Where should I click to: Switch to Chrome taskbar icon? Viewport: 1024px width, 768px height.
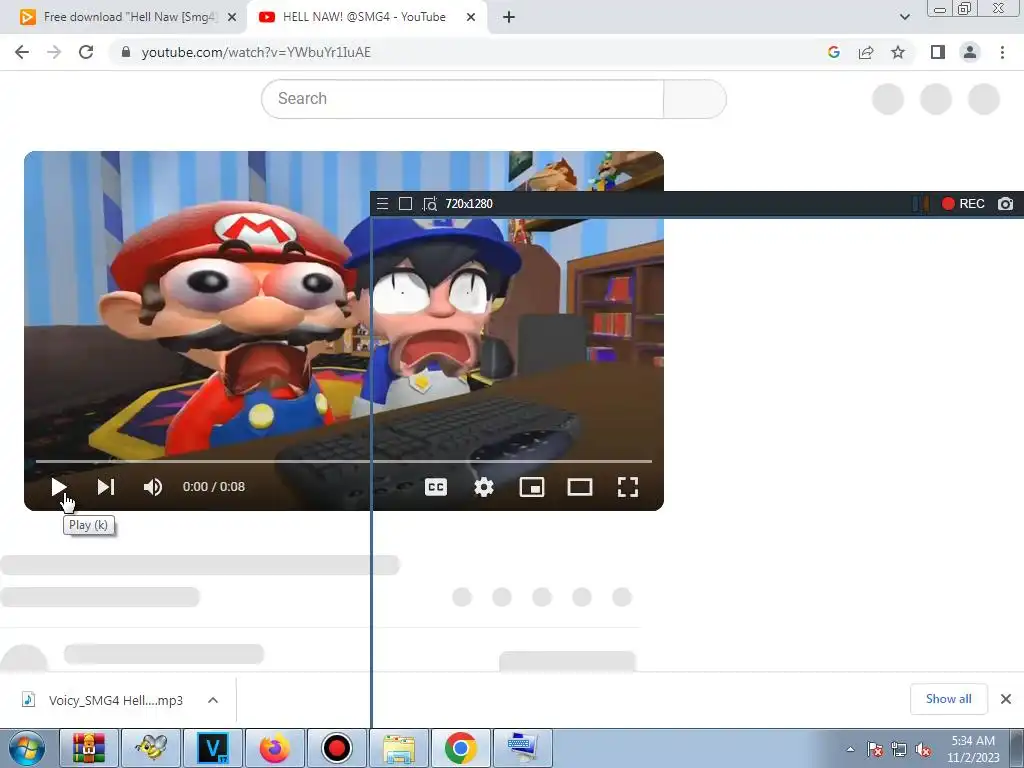click(x=460, y=748)
